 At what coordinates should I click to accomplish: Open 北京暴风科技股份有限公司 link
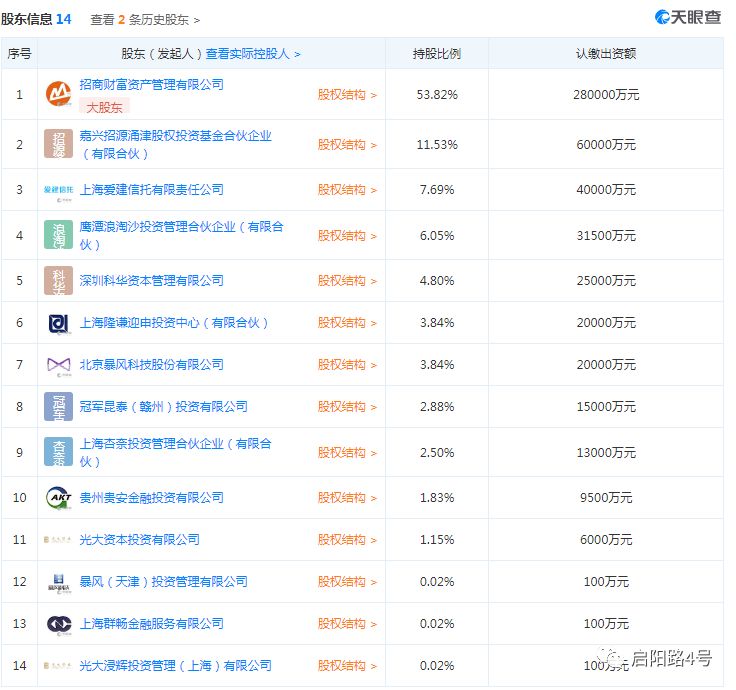point(151,365)
